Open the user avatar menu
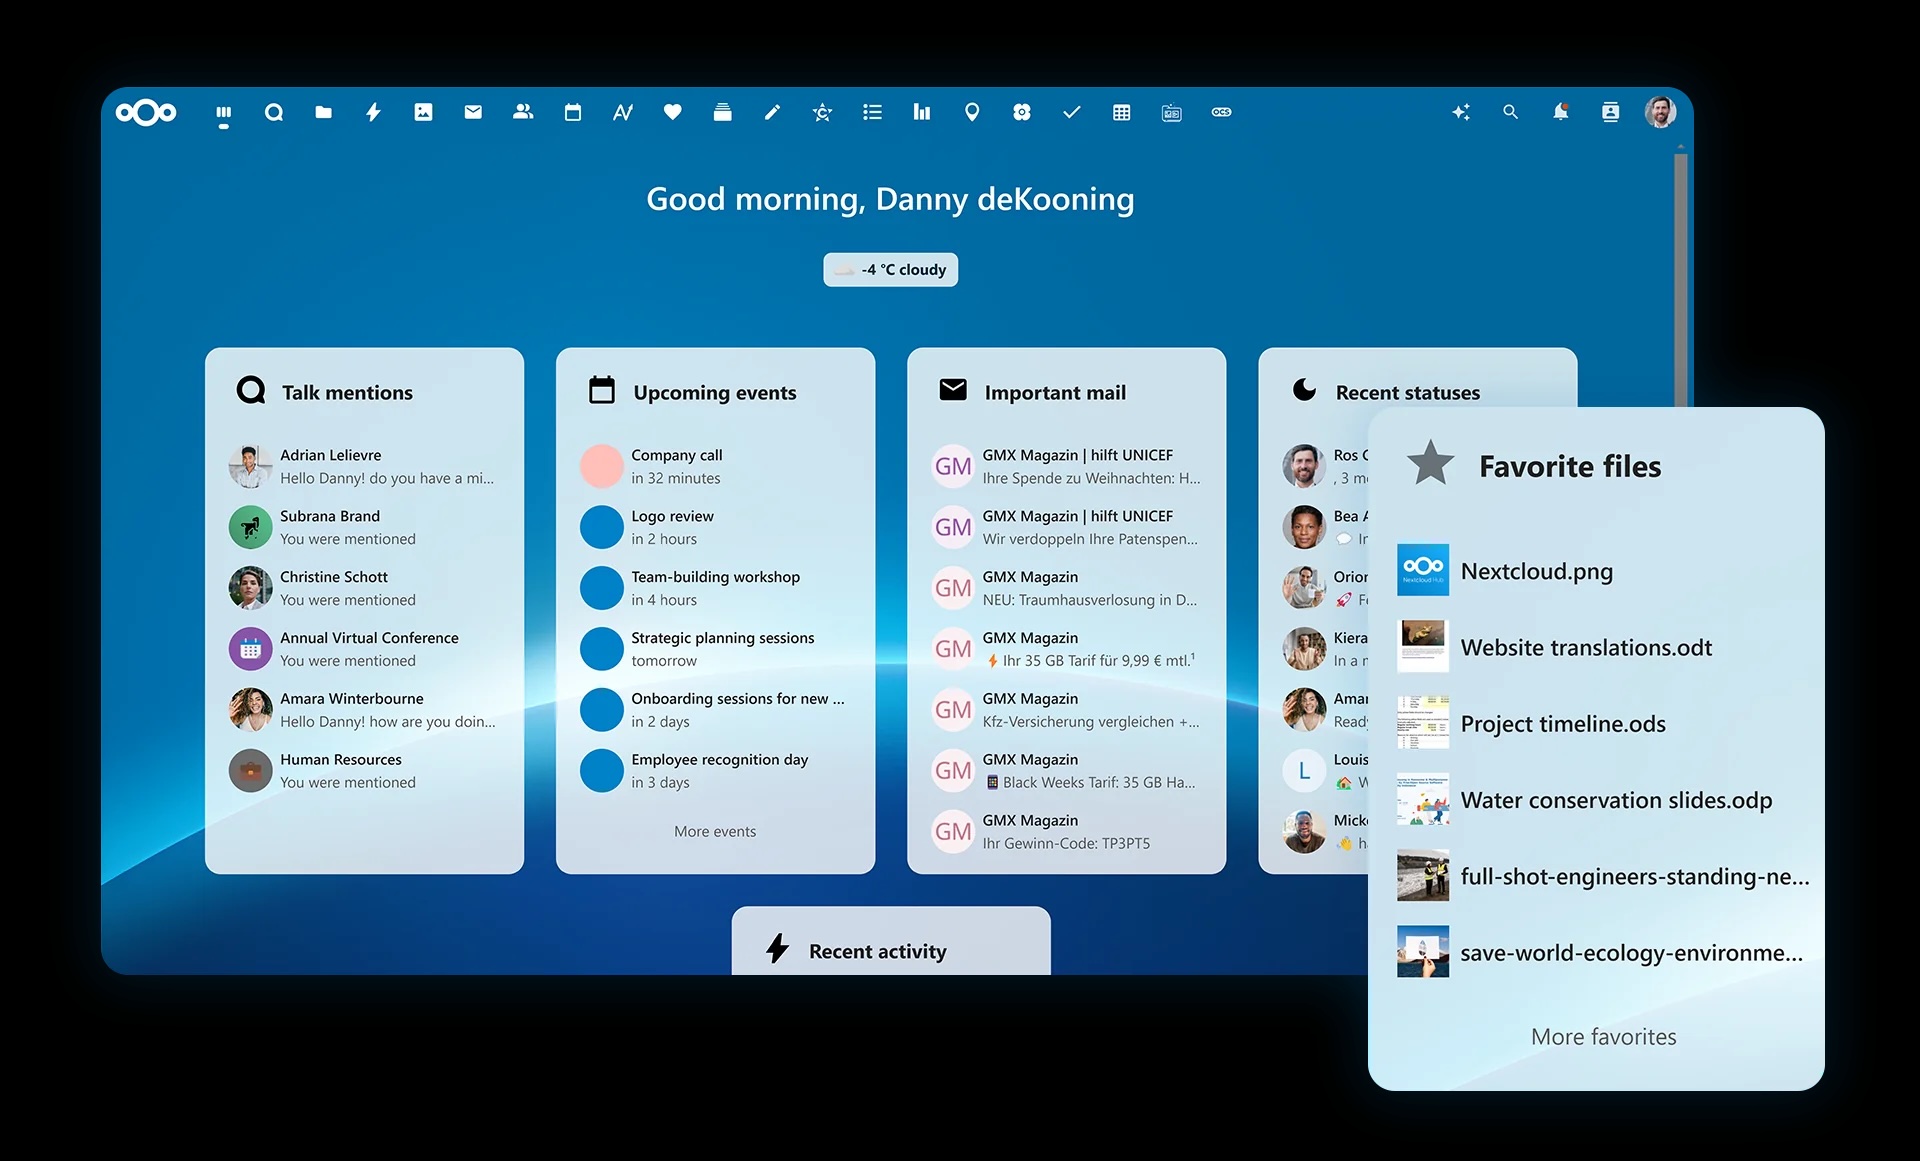Image resolution: width=1920 pixels, height=1161 pixels. [1660, 113]
